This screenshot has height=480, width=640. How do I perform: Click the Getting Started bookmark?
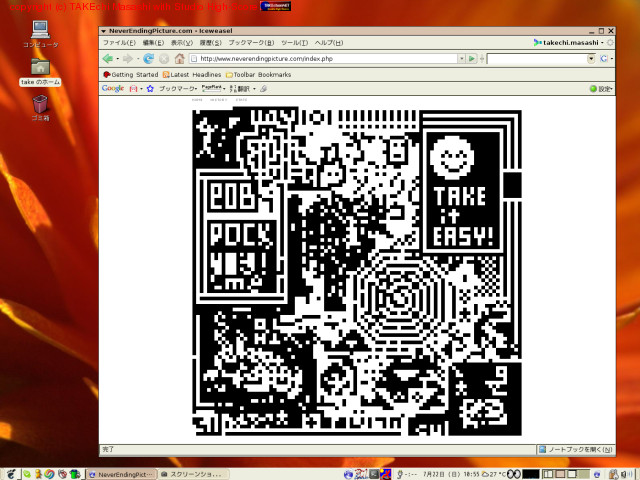click(x=130, y=74)
